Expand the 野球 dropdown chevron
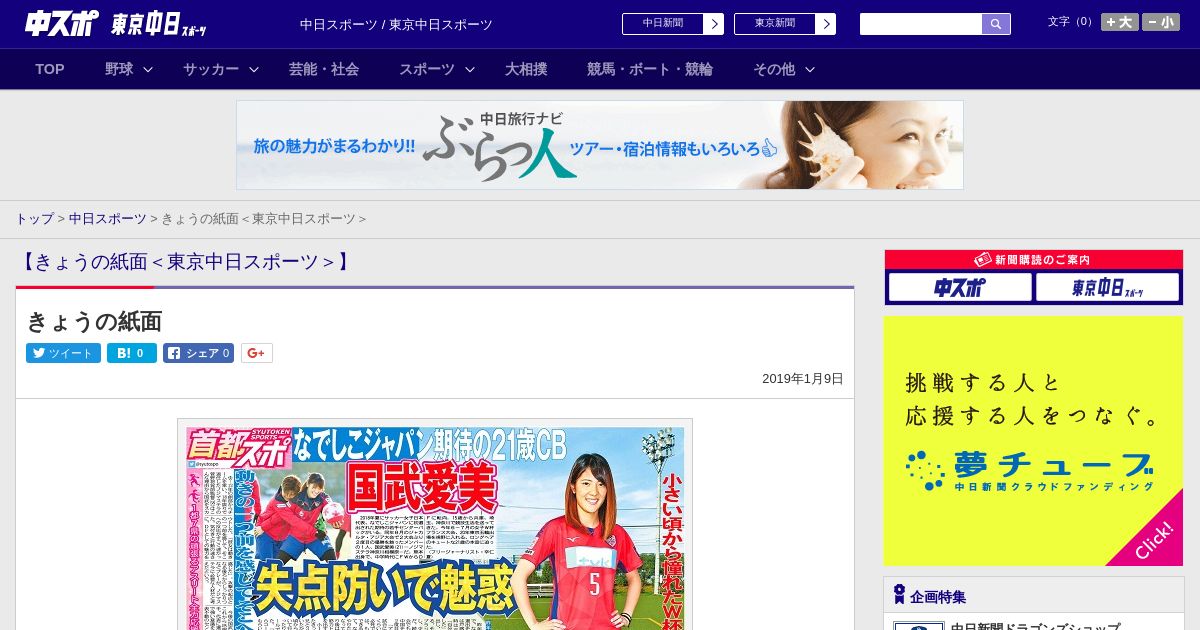The image size is (1200, 630). [x=148, y=69]
